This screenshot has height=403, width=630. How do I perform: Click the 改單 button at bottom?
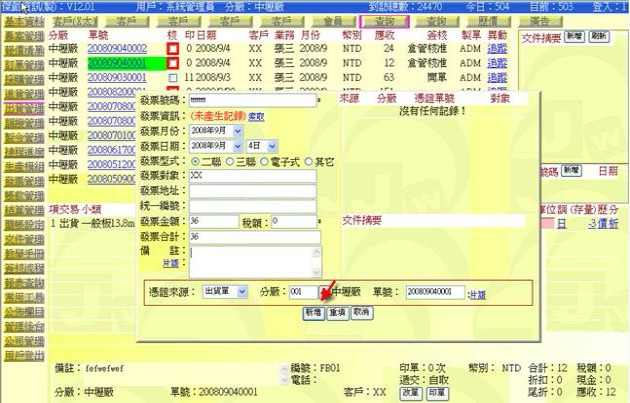pos(411,394)
